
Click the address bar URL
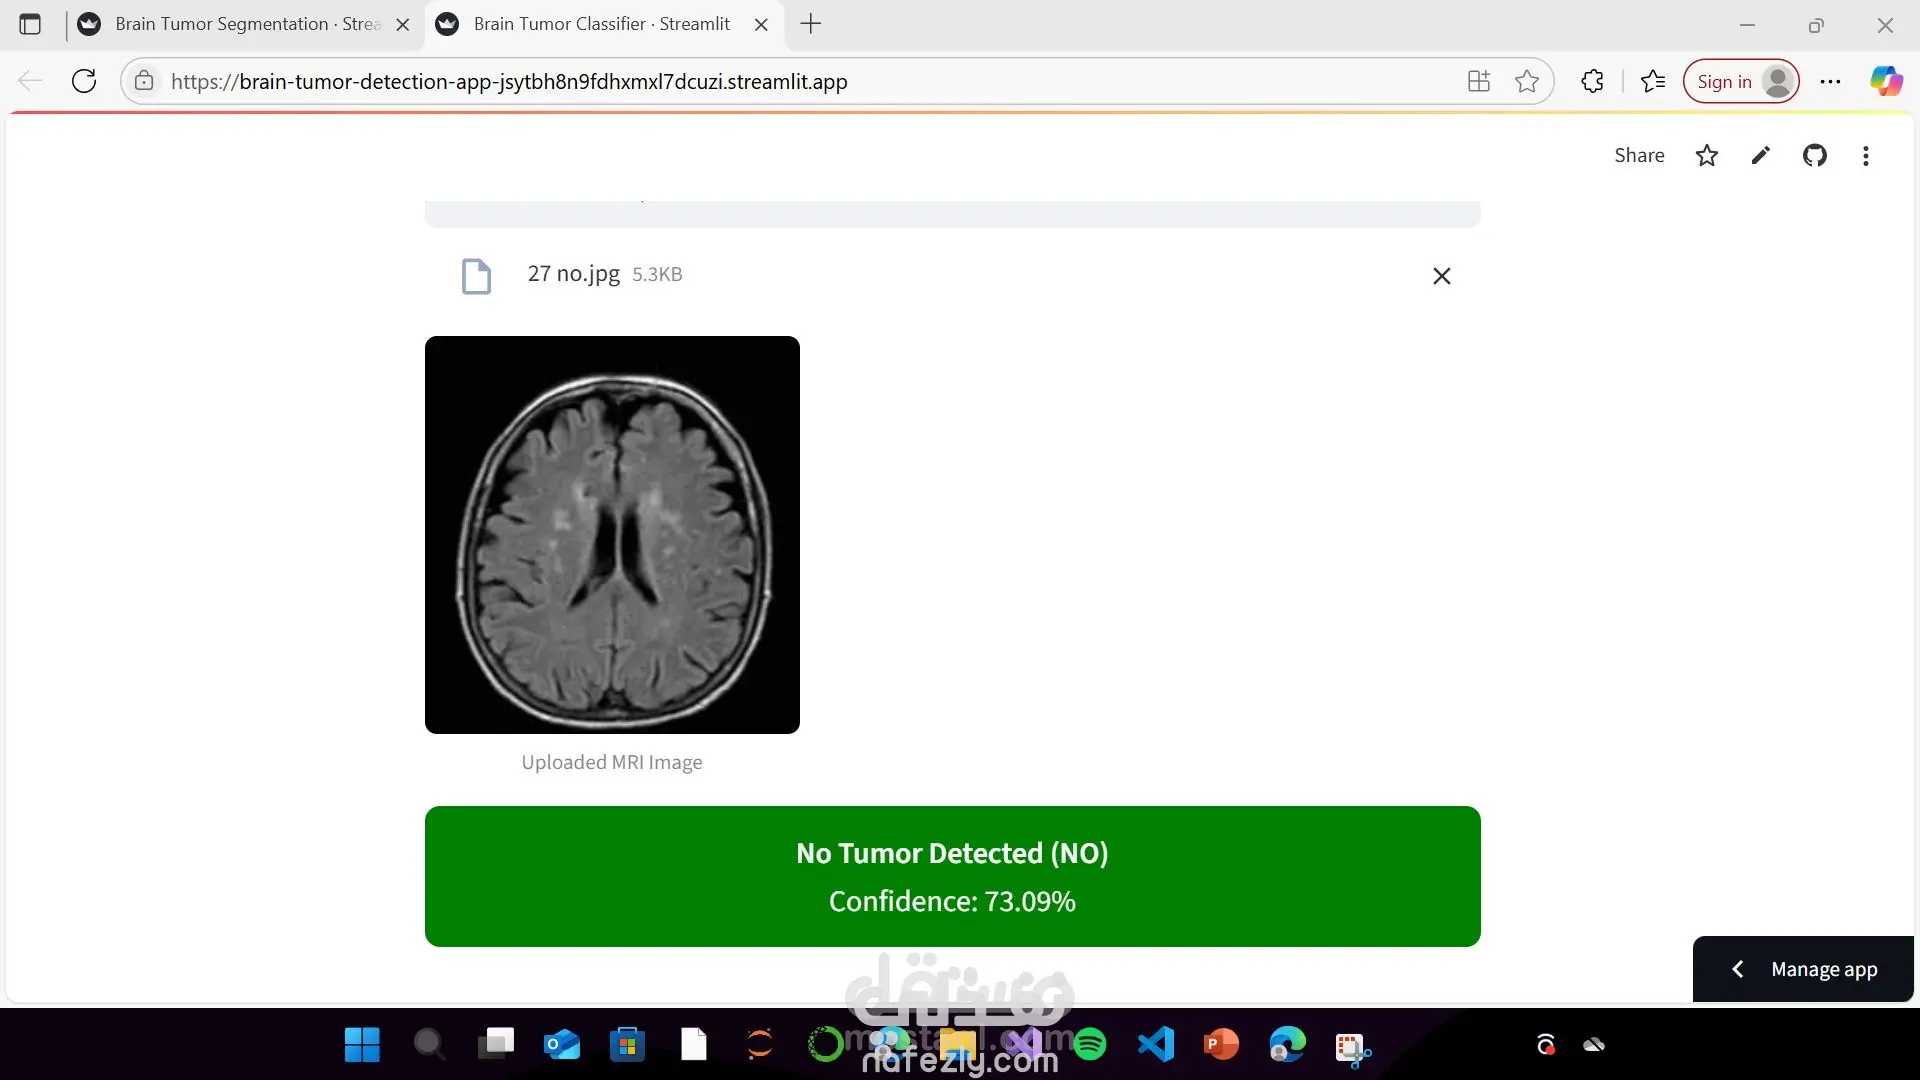point(509,82)
